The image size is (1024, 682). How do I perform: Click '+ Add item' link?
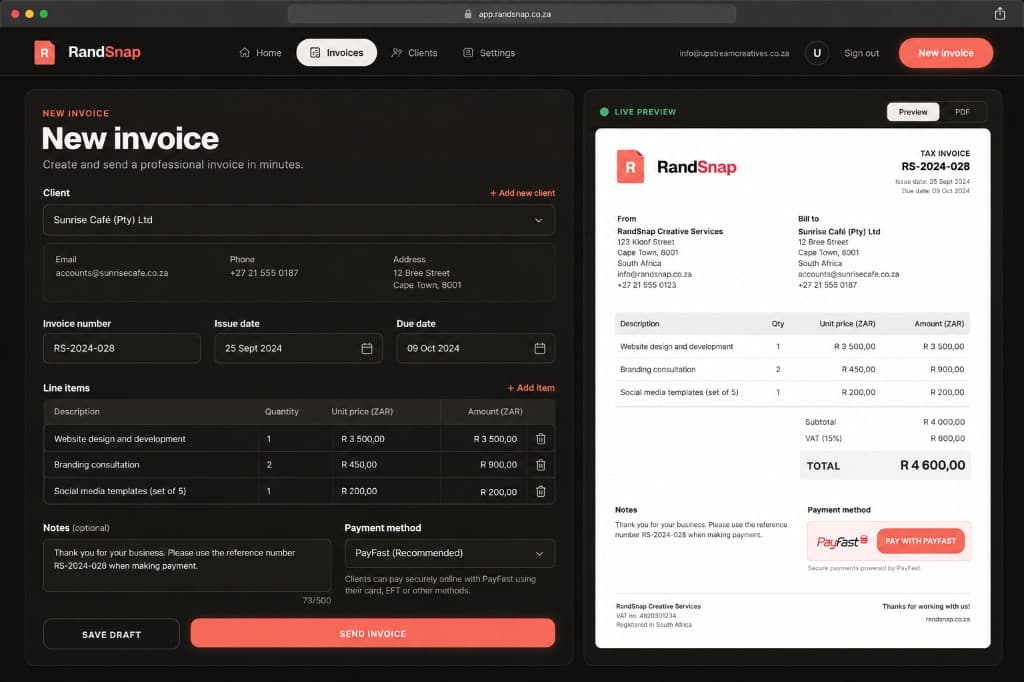pos(531,388)
